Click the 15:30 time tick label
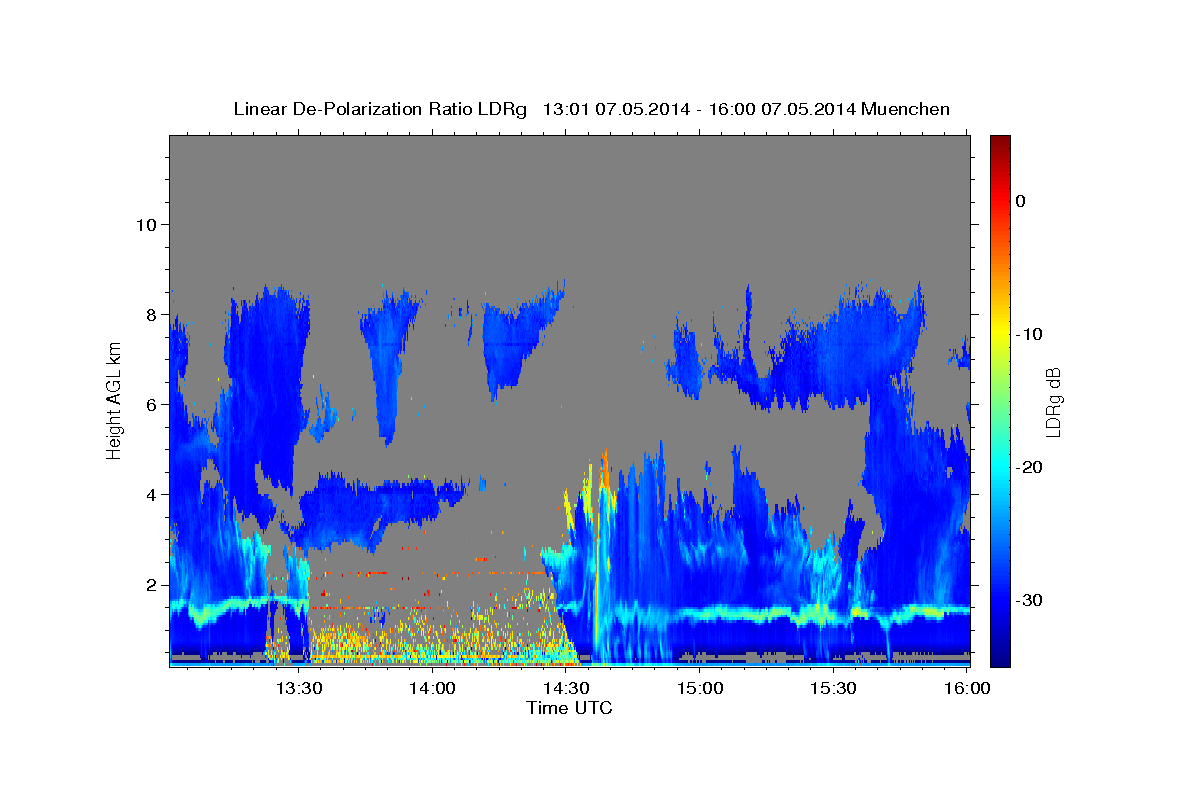 click(833, 689)
